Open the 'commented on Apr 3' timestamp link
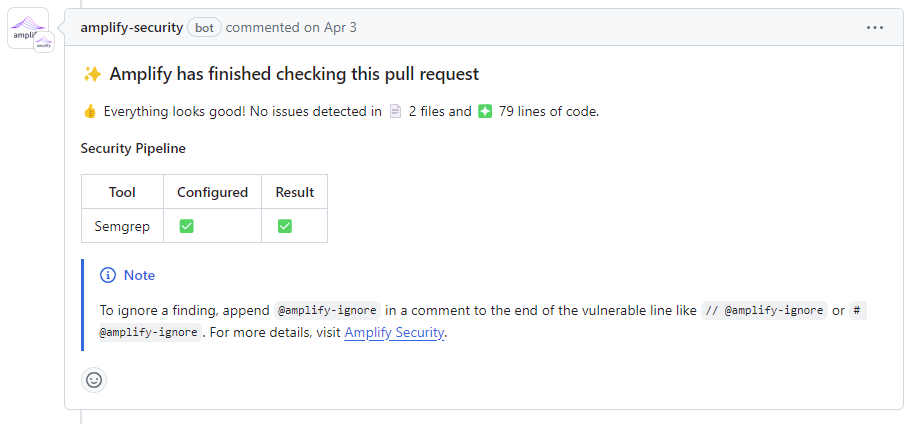This screenshot has height=424, width=914. pos(291,27)
